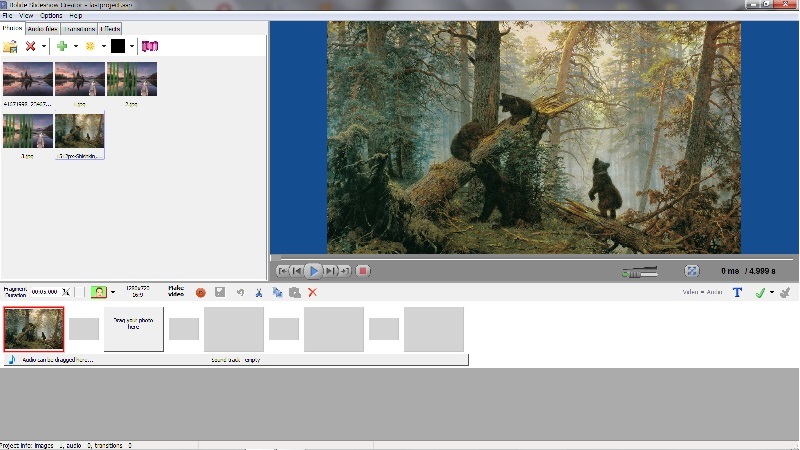800x450 pixels.
Task: Select the second lake photo thumbnail in top row
Action: click(80, 79)
